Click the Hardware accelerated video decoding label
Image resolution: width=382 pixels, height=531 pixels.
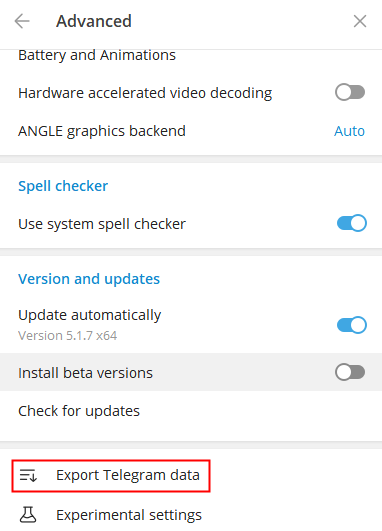pyautogui.click(x=145, y=93)
